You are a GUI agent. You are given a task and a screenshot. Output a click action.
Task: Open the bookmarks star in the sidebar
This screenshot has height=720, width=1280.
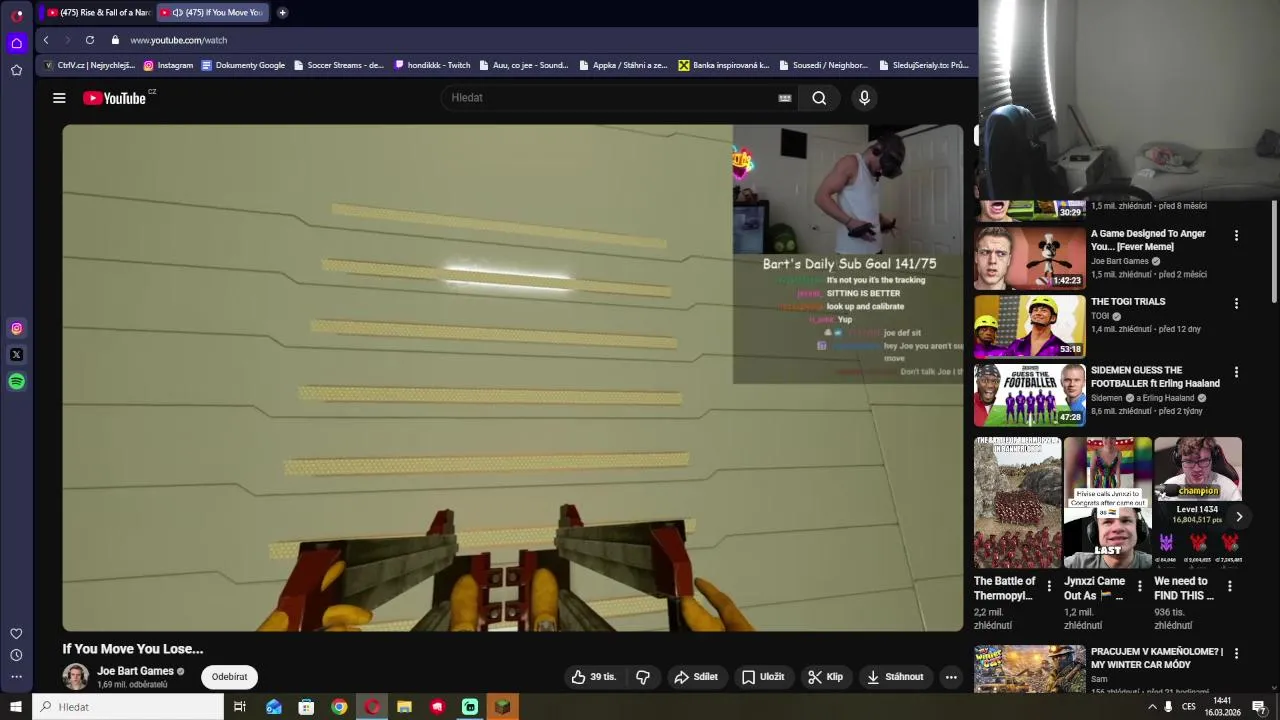click(17, 70)
